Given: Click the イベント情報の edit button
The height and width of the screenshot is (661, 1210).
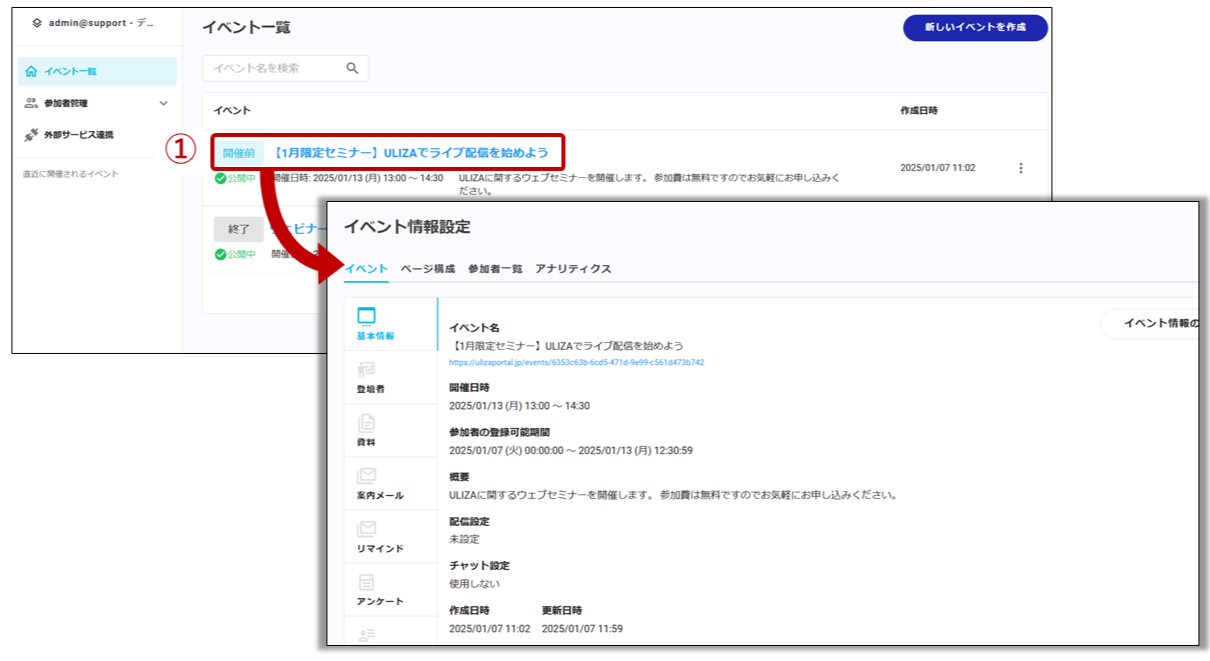Looking at the screenshot, I should tap(1150, 324).
